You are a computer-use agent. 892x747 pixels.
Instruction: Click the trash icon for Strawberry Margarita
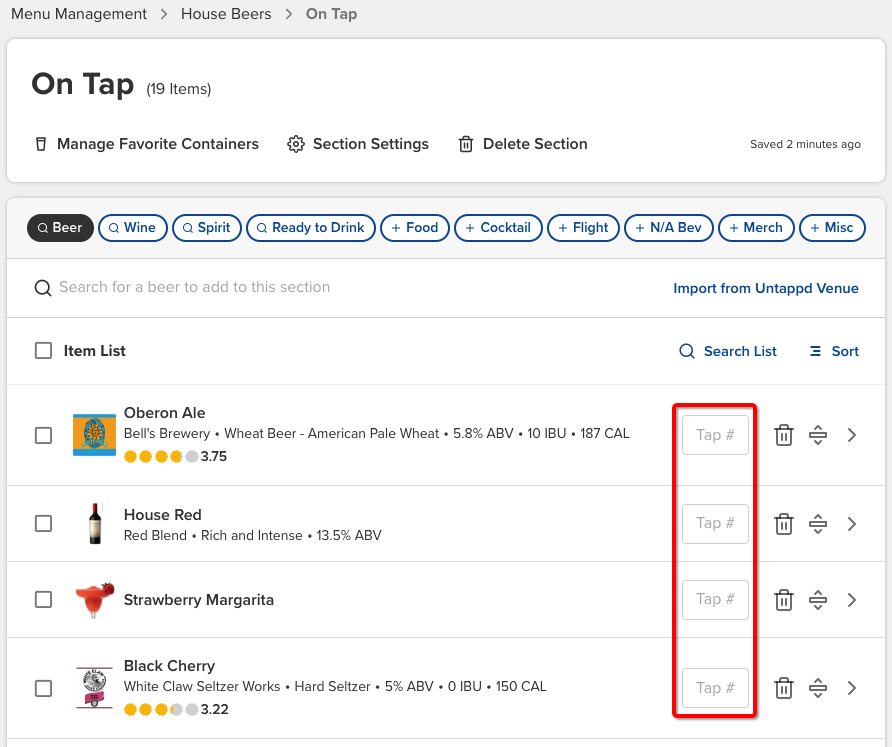[x=784, y=599]
